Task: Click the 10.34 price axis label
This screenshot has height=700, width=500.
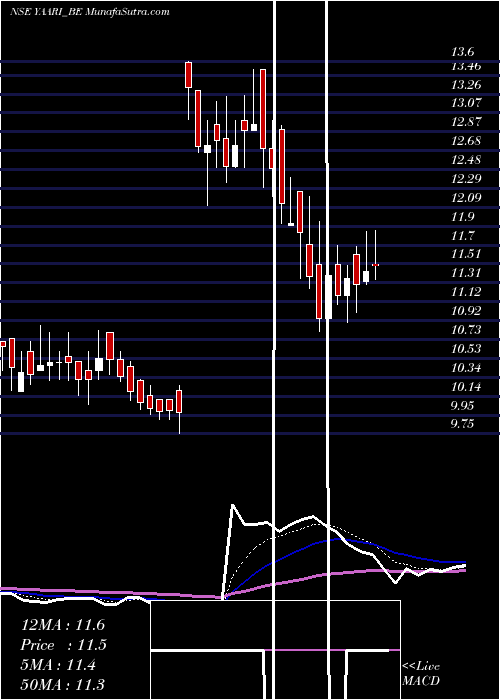Action: coord(466,368)
